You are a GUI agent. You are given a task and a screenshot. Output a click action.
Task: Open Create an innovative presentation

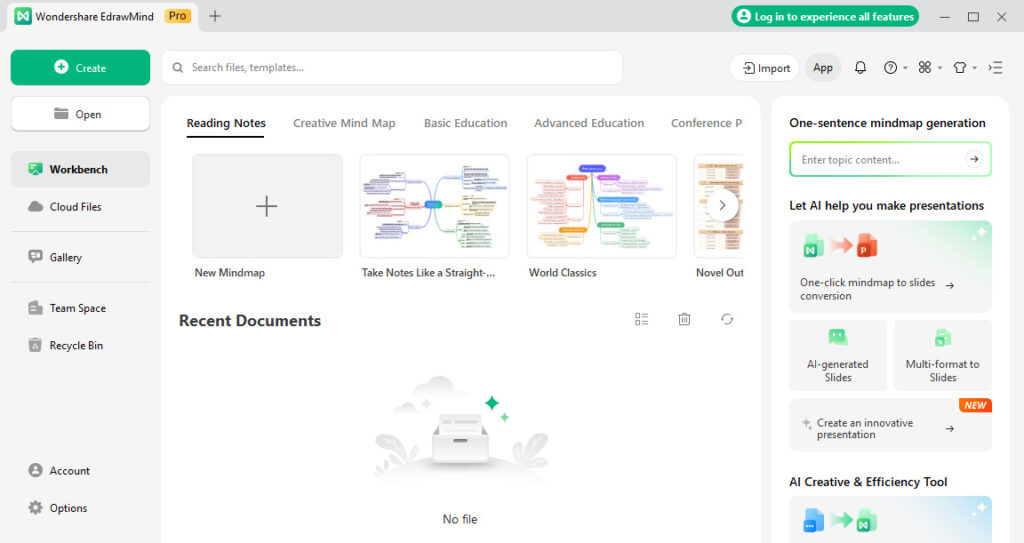pos(890,425)
